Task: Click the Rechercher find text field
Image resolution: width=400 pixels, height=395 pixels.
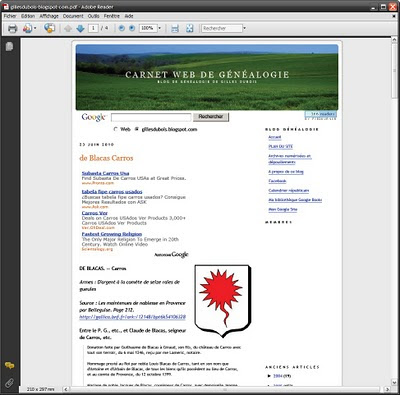Action: click(222, 28)
